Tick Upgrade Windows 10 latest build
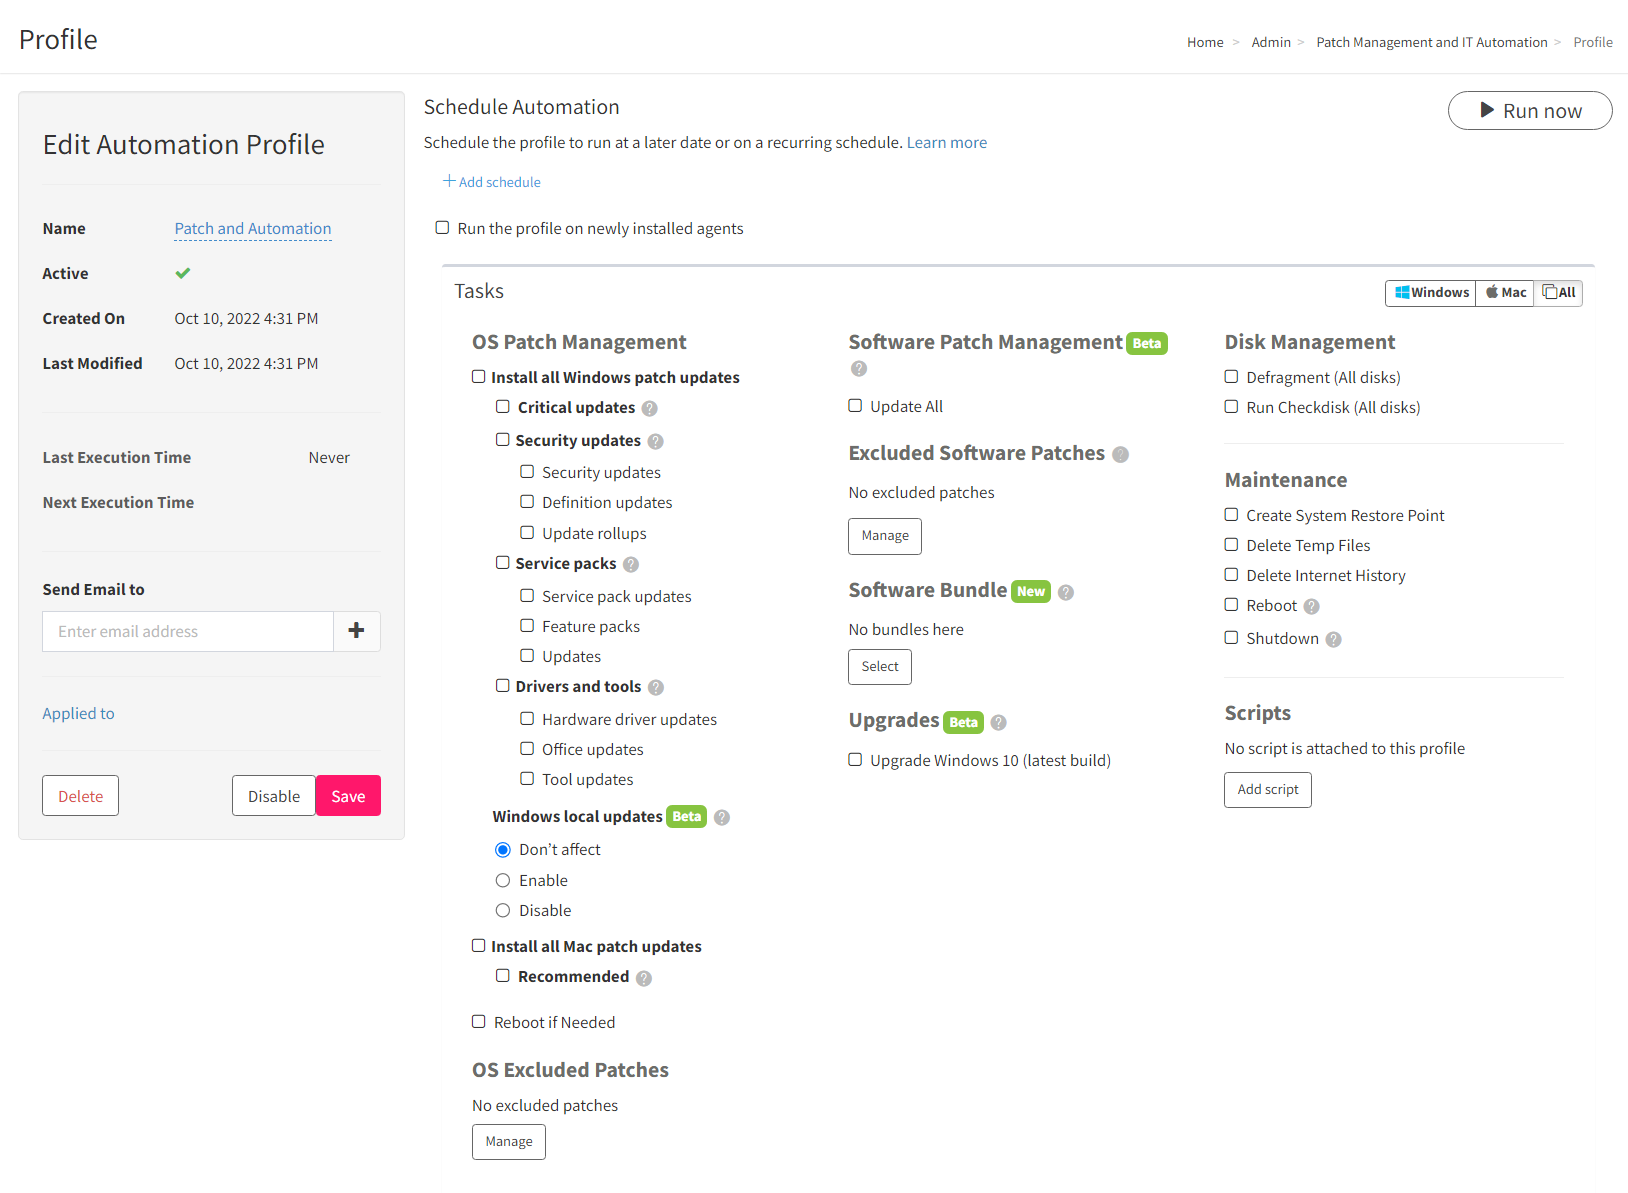 tap(855, 760)
